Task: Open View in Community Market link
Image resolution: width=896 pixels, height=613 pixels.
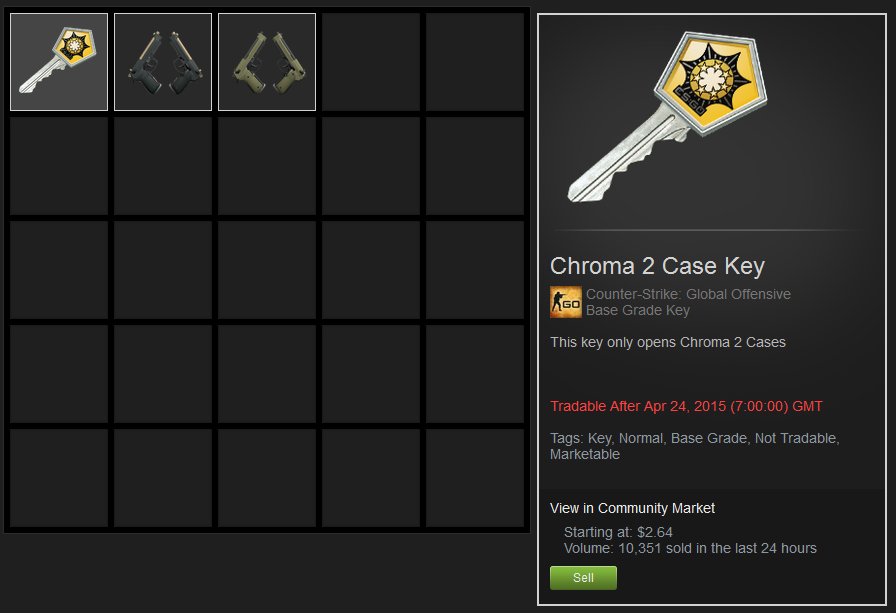Action: pos(632,508)
